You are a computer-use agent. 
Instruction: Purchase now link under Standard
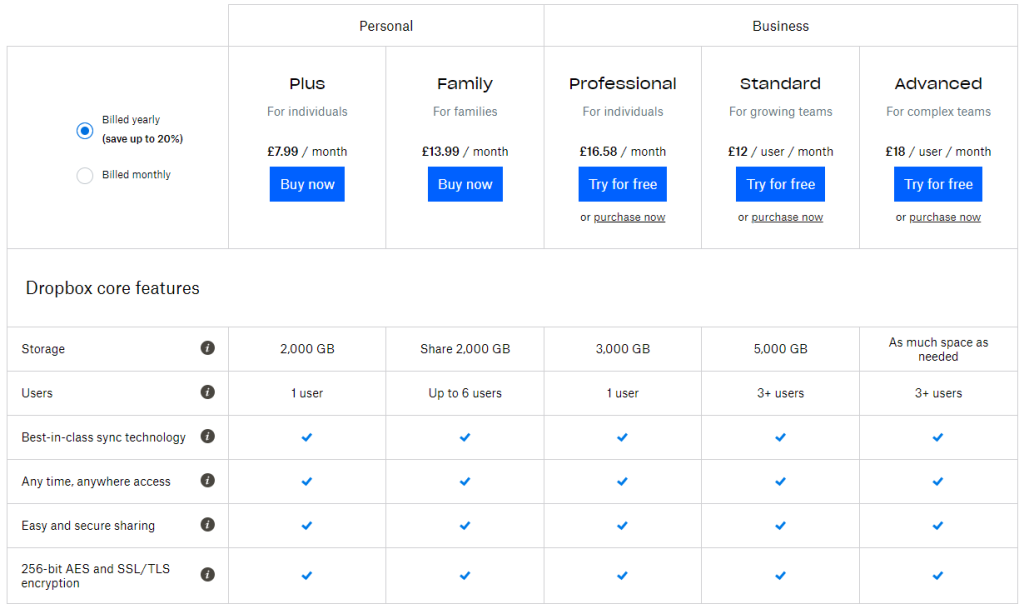click(787, 217)
